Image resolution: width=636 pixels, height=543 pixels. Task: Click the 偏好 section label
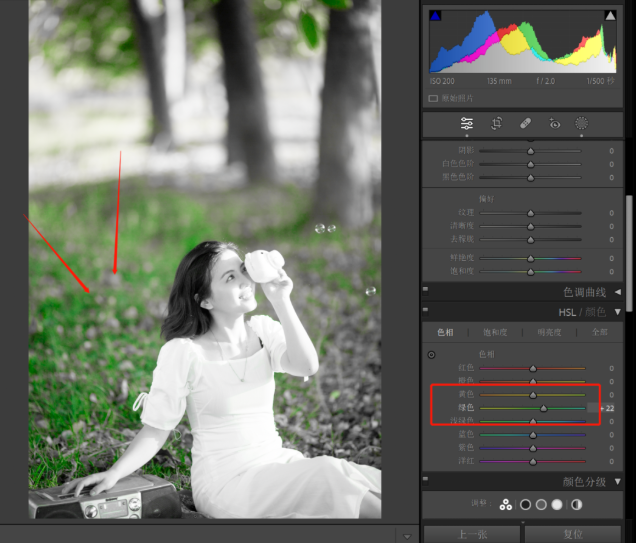486,199
